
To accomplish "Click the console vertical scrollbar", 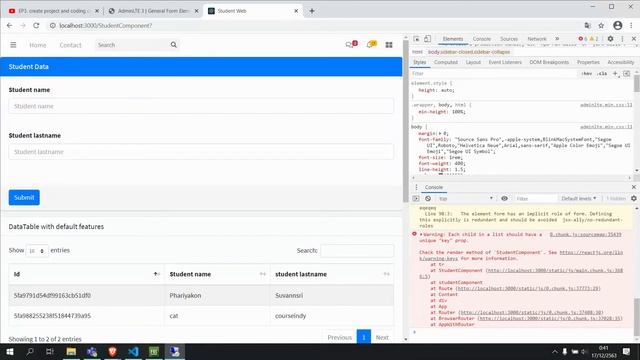I will coord(637,318).
